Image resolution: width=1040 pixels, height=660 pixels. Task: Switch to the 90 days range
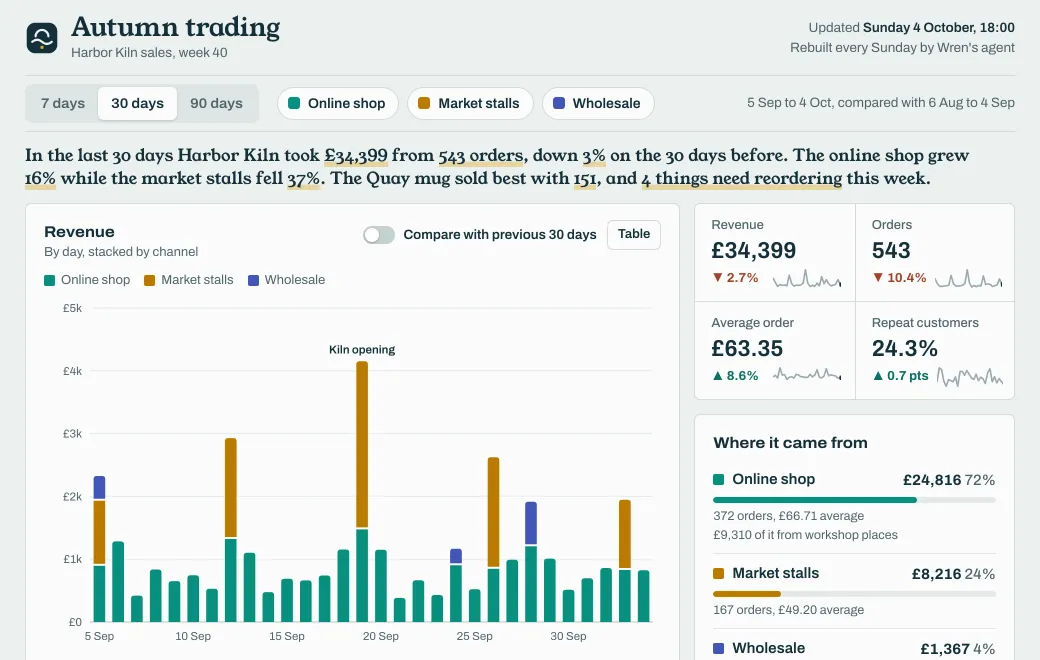coord(216,103)
